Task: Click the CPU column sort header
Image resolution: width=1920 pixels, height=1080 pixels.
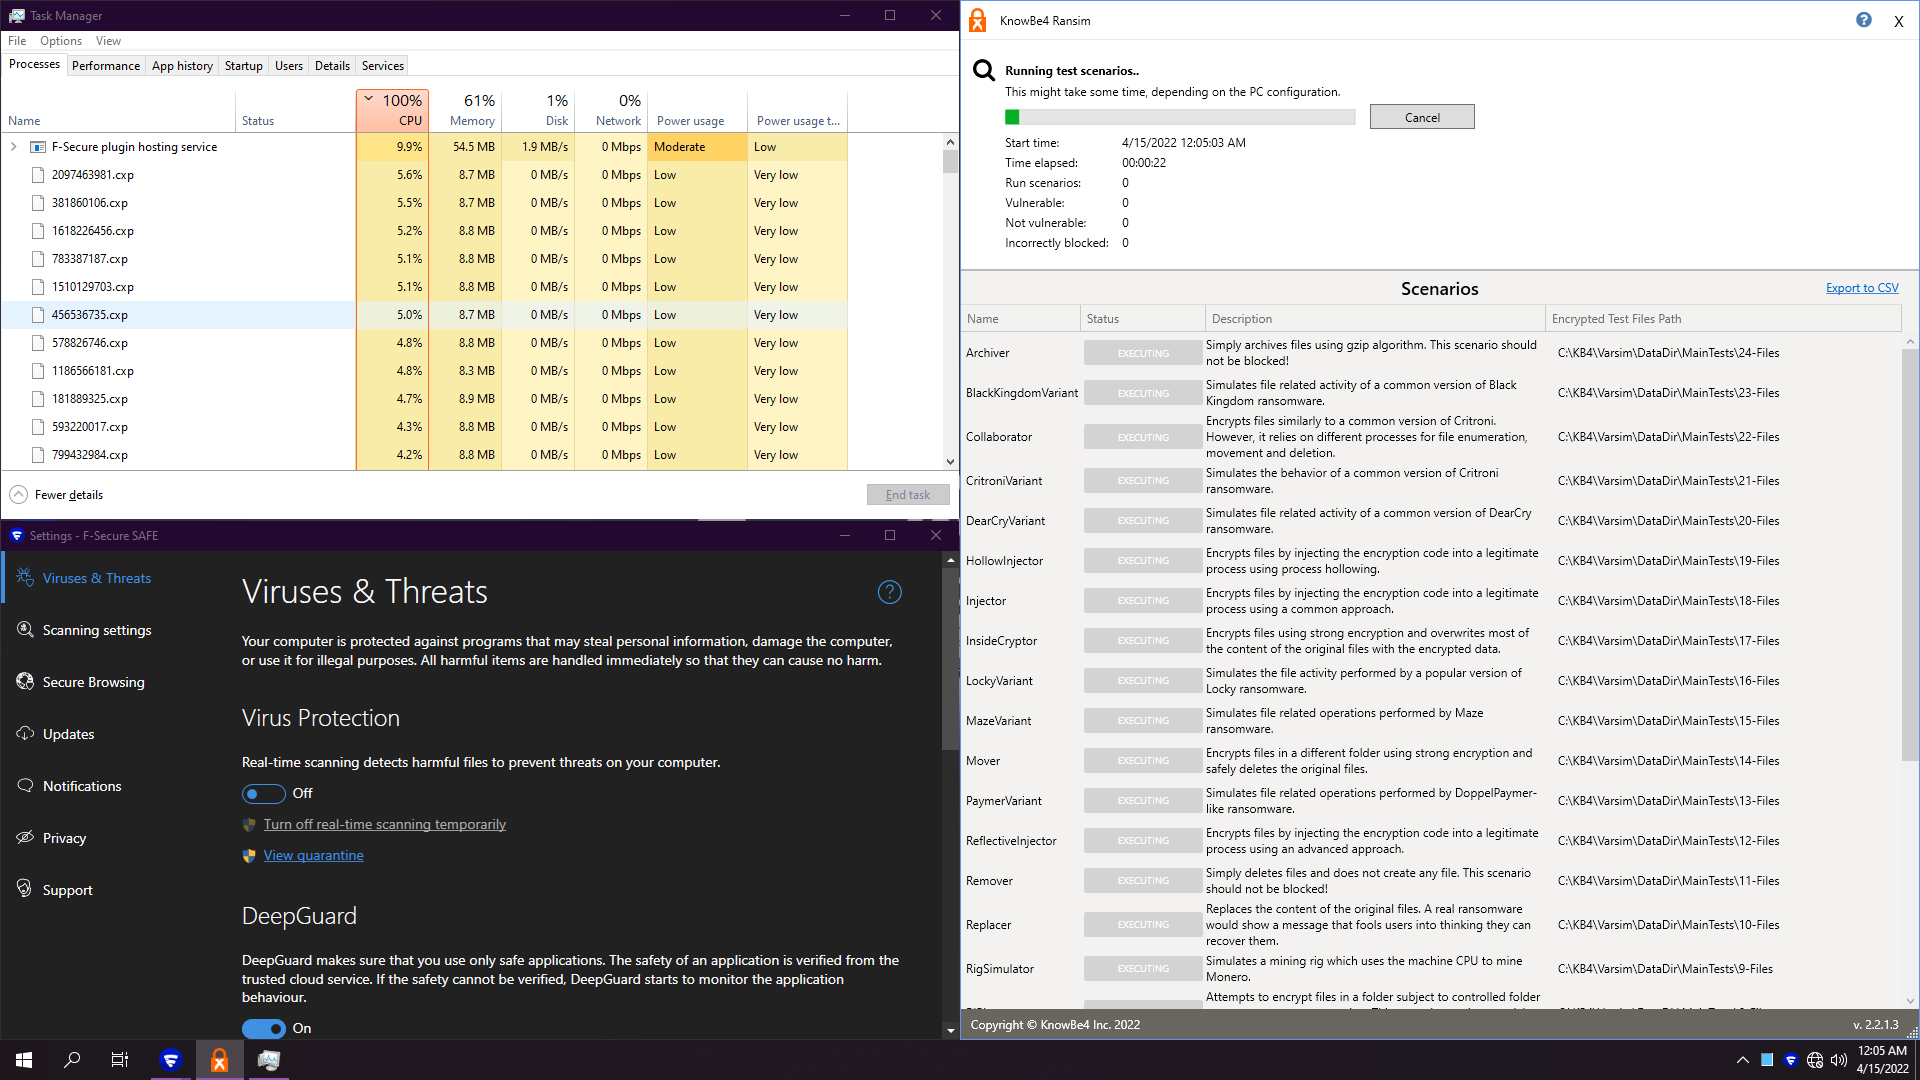Action: click(x=392, y=110)
